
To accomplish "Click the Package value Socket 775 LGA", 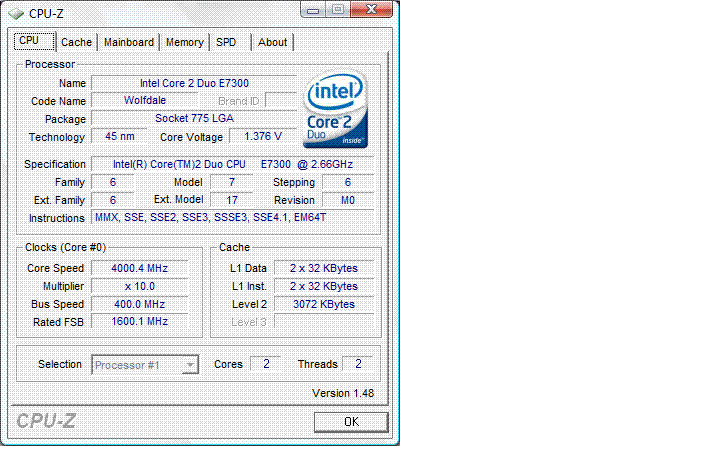I will point(194,118).
